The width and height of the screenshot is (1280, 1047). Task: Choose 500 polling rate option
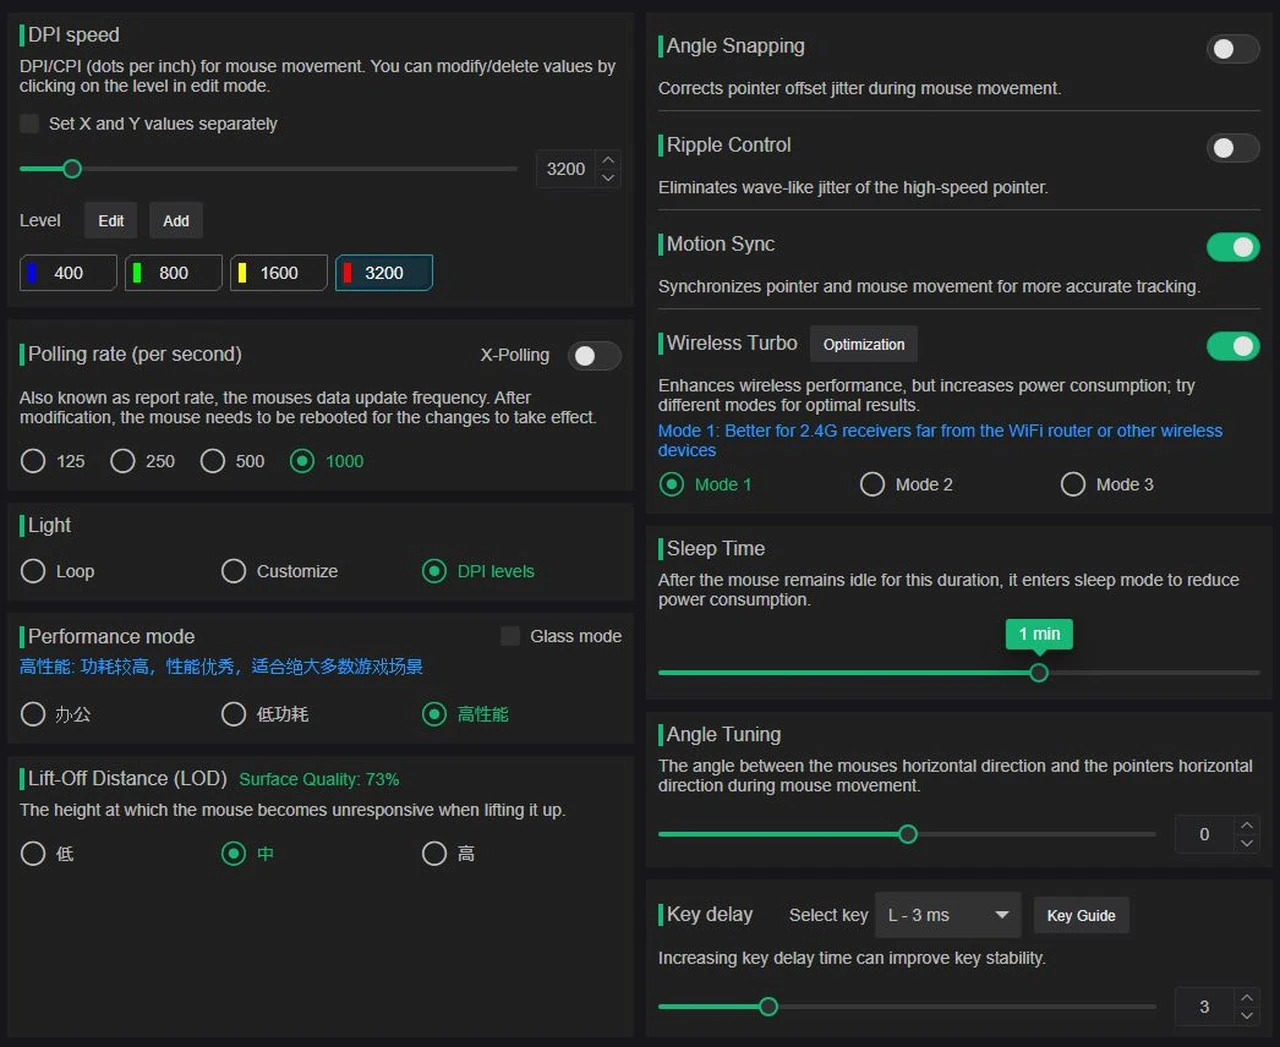click(213, 461)
